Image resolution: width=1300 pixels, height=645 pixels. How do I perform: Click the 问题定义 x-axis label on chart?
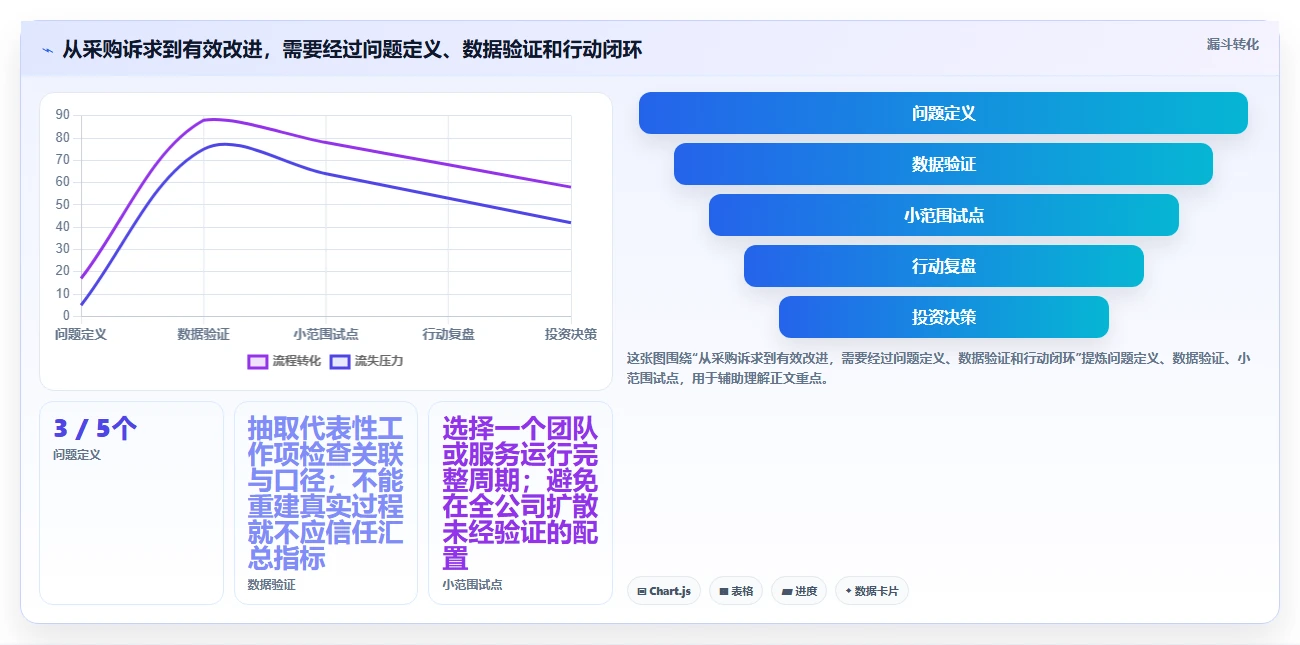coord(81,334)
